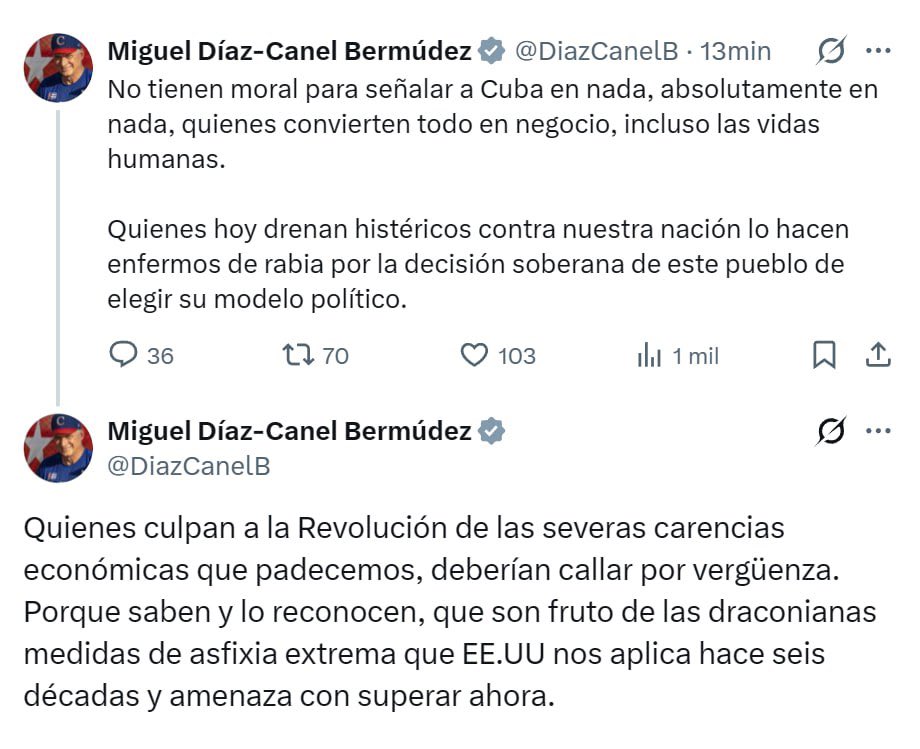Click the author name on the second tweet
The width and height of the screenshot is (920, 749).
(x=289, y=432)
